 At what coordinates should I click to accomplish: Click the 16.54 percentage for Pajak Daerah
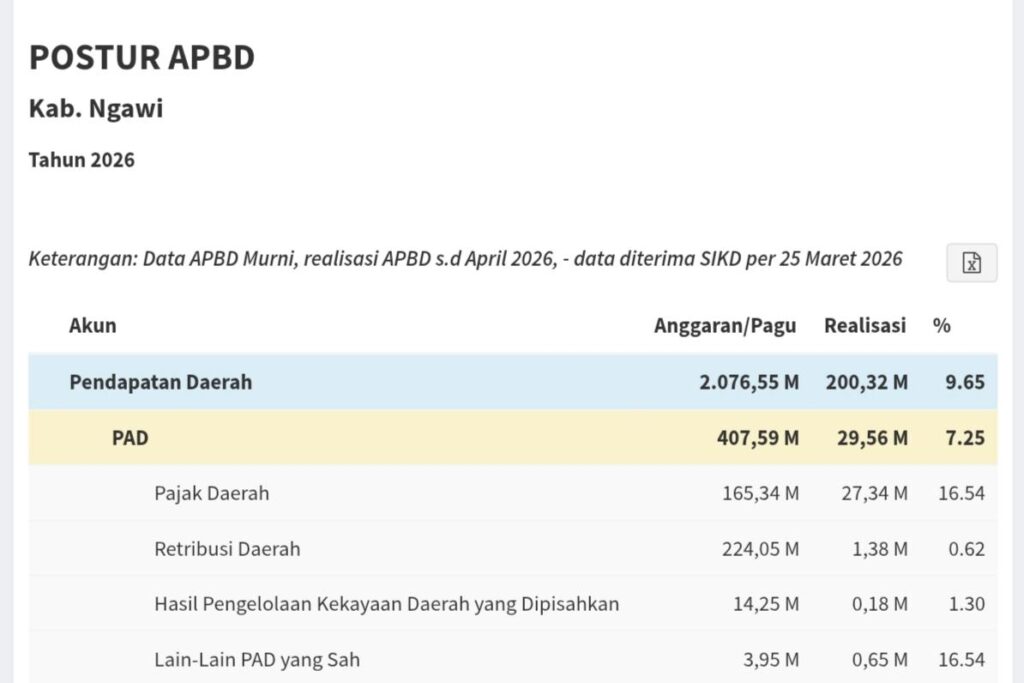[961, 493]
